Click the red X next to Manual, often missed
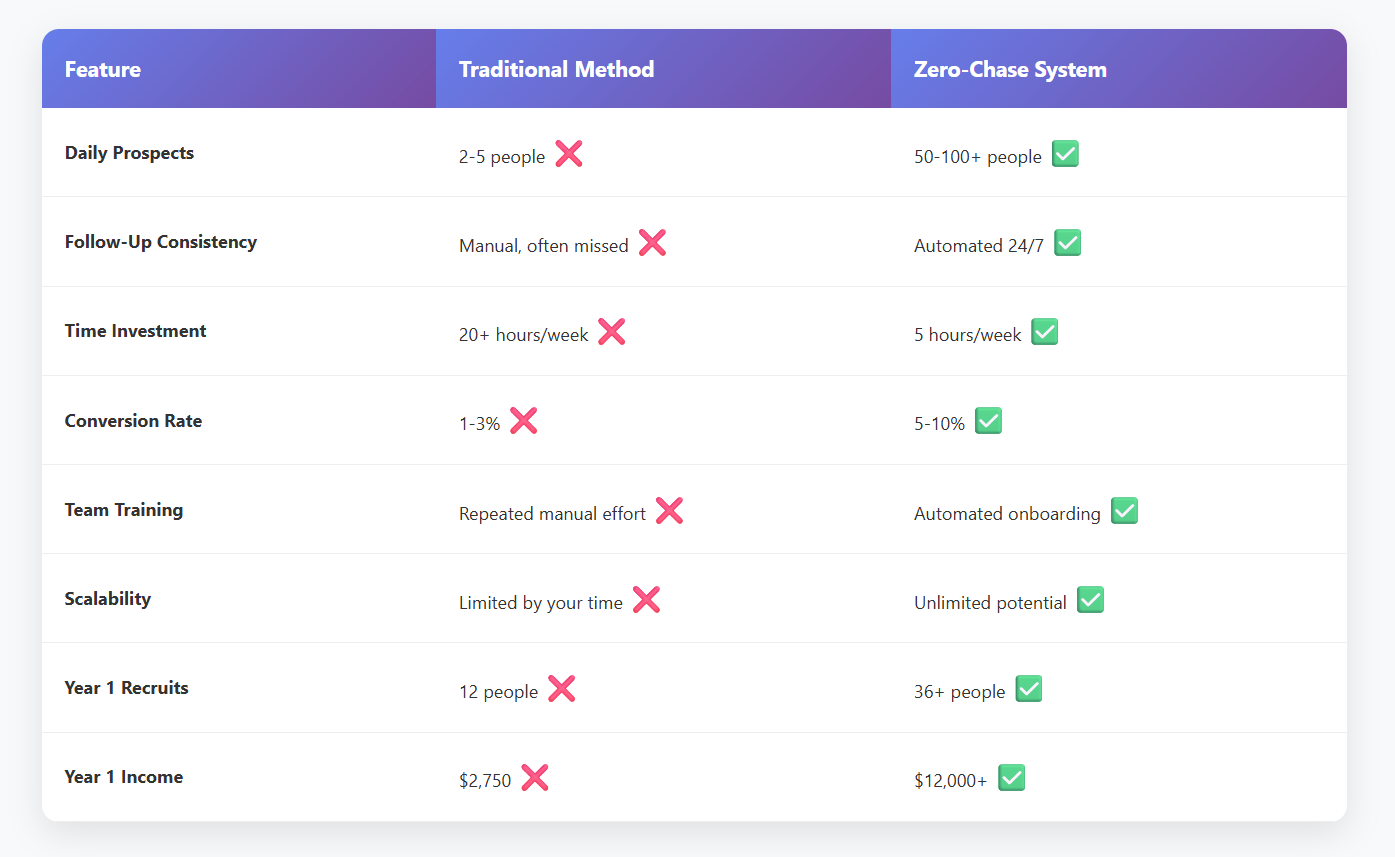Viewport: 1395px width, 857px height. [x=652, y=243]
